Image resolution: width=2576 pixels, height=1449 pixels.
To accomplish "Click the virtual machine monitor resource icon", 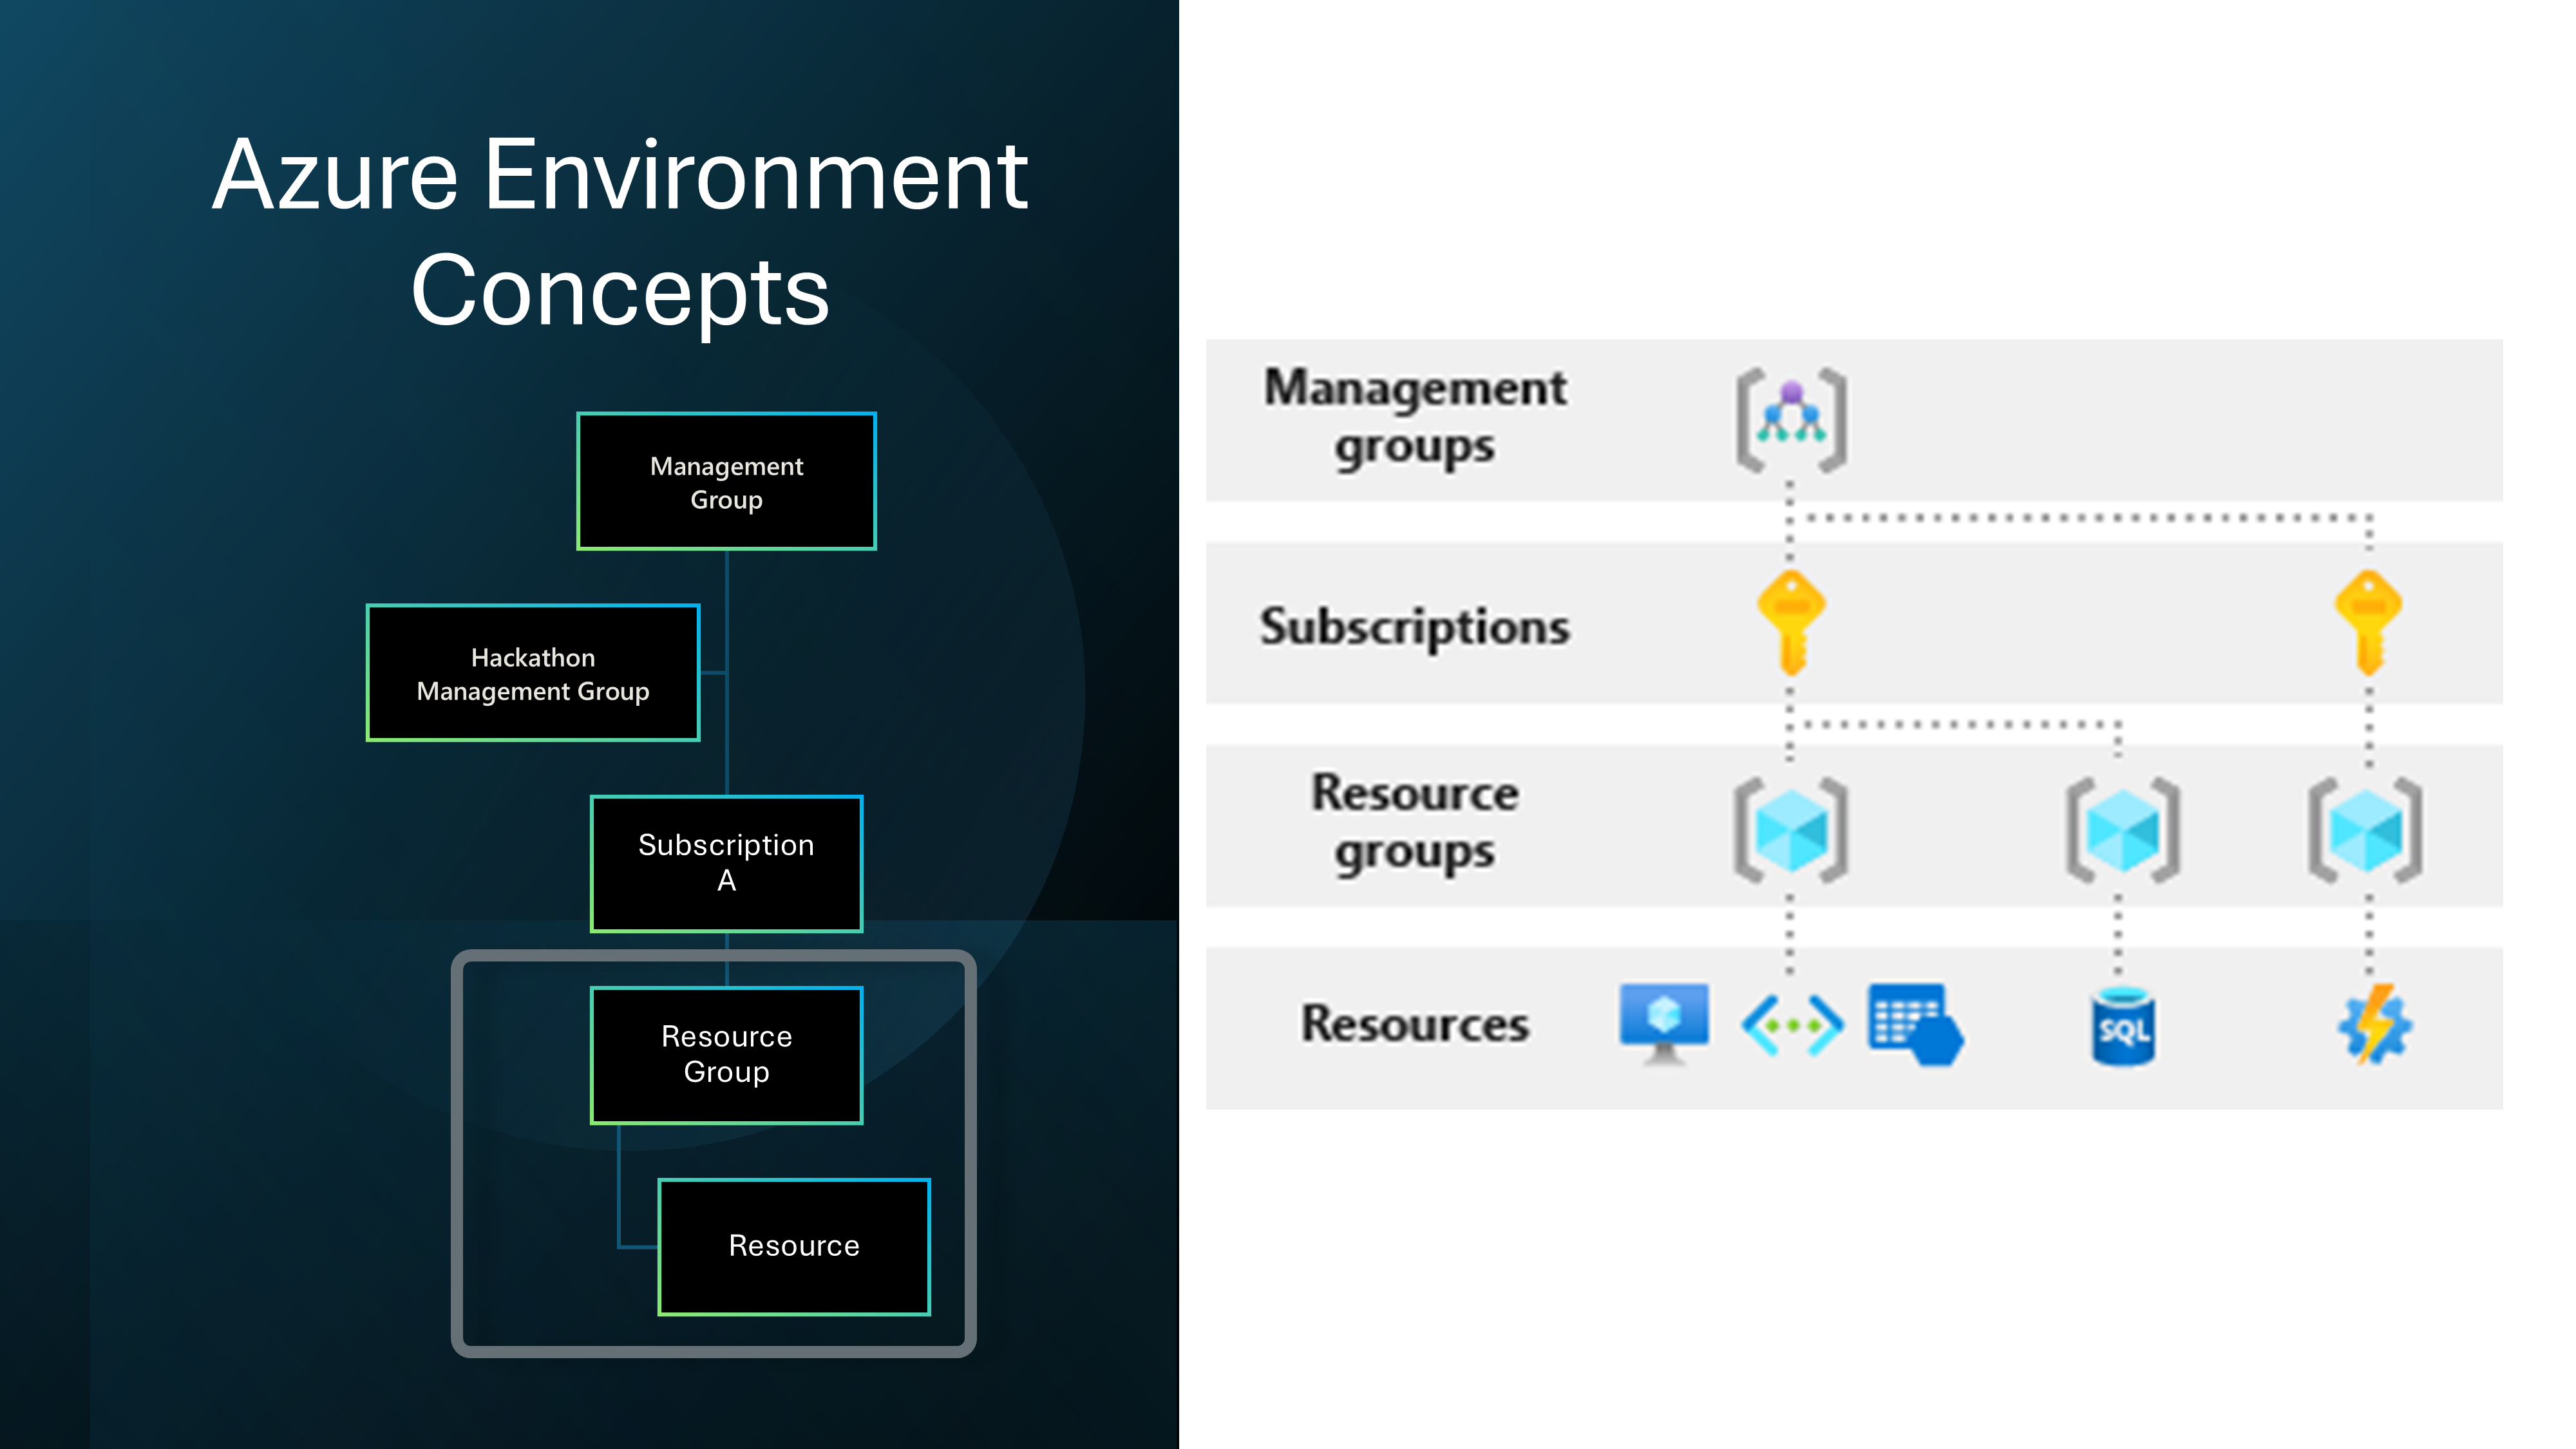I will 1664,1024.
